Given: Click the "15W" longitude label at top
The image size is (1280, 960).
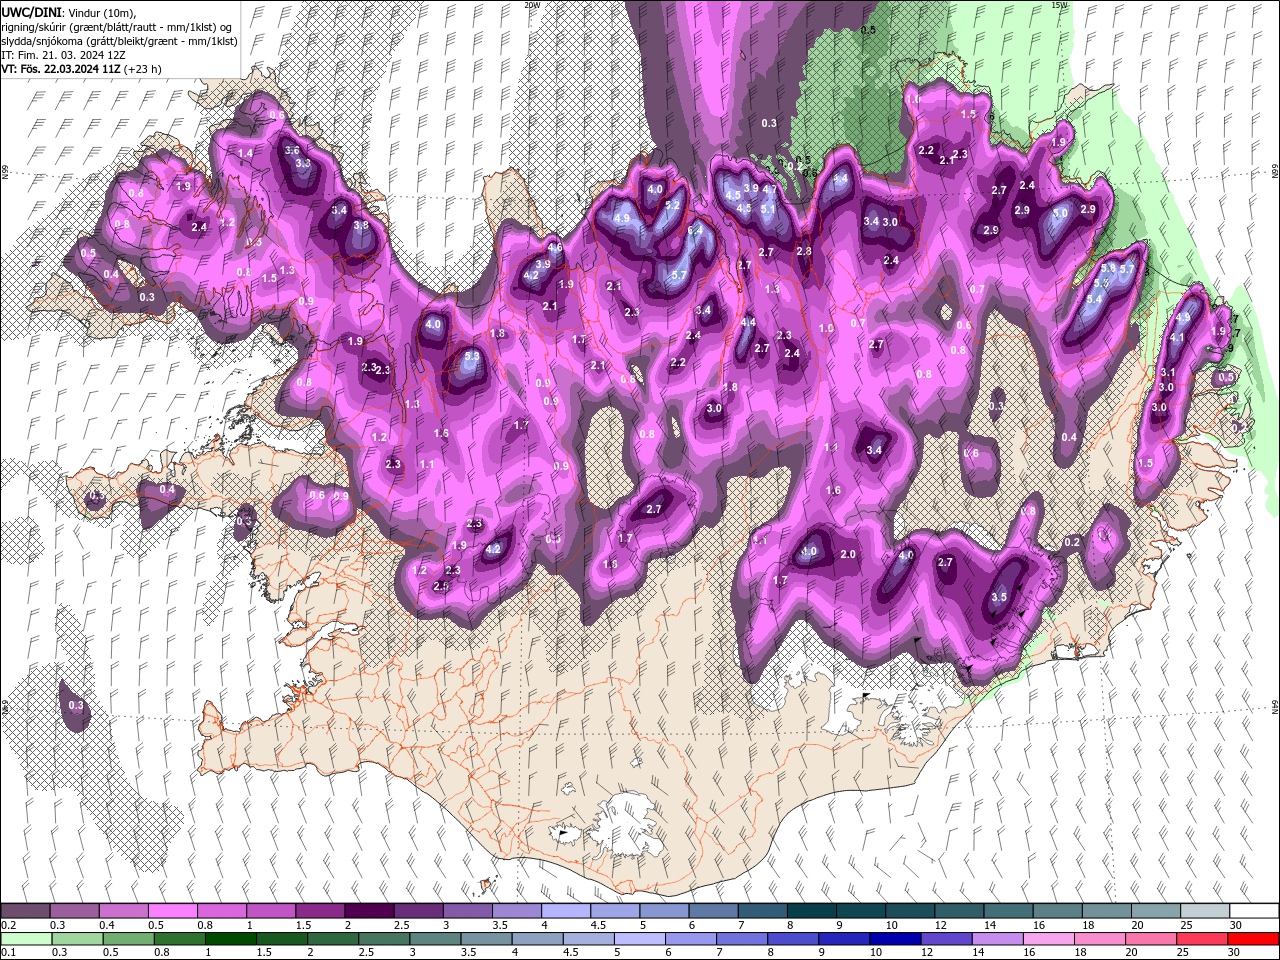Looking at the screenshot, I should tap(1060, 5).
